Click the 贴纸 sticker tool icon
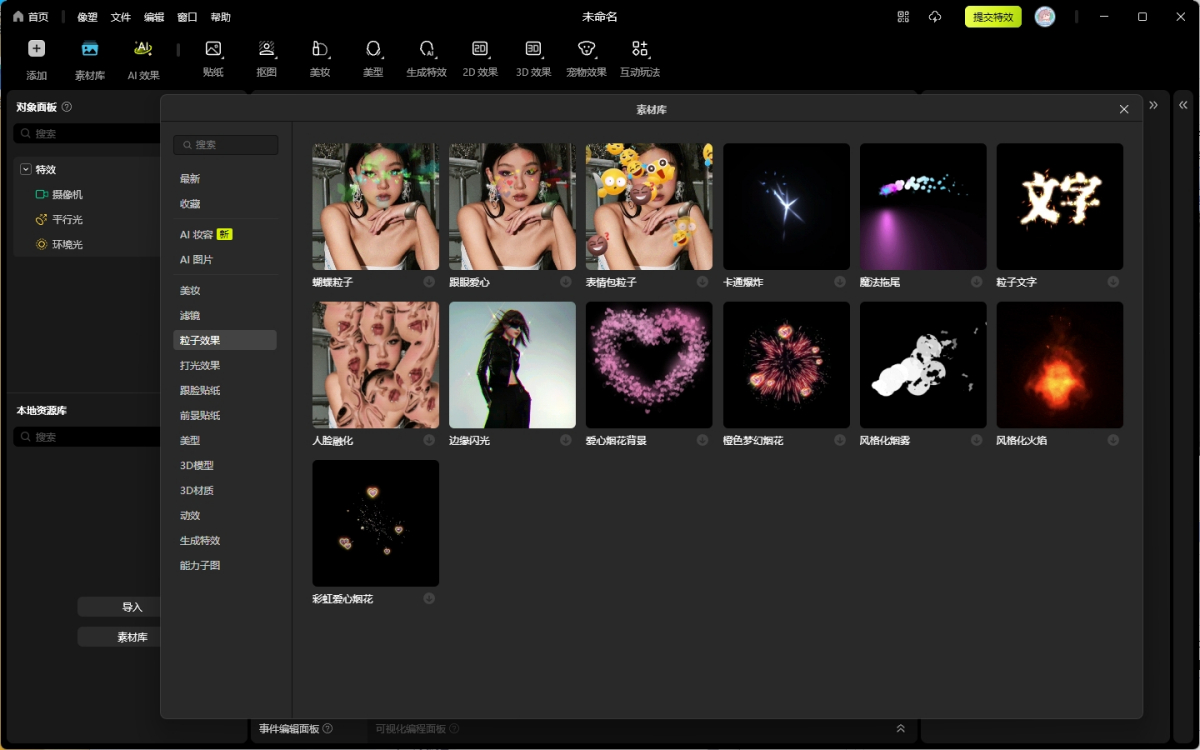 coord(213,50)
